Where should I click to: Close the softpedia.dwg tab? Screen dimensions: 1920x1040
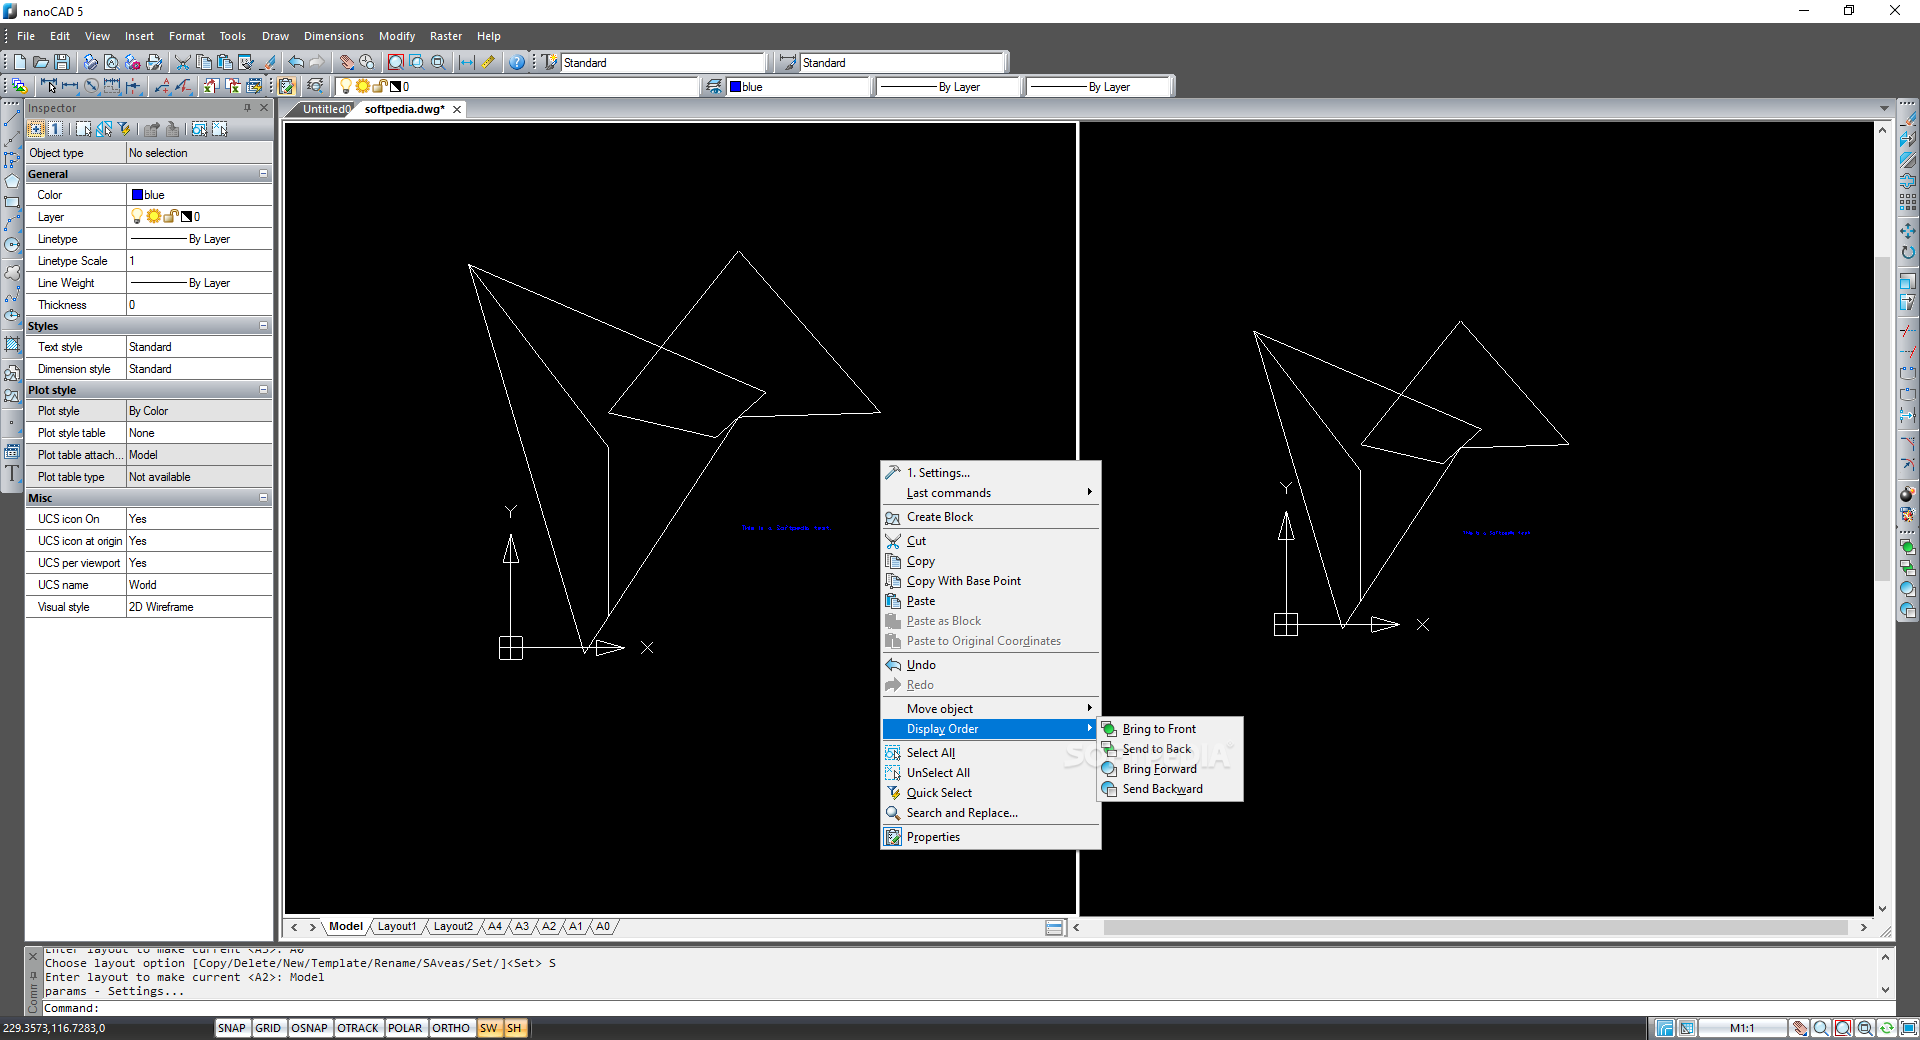tap(457, 110)
